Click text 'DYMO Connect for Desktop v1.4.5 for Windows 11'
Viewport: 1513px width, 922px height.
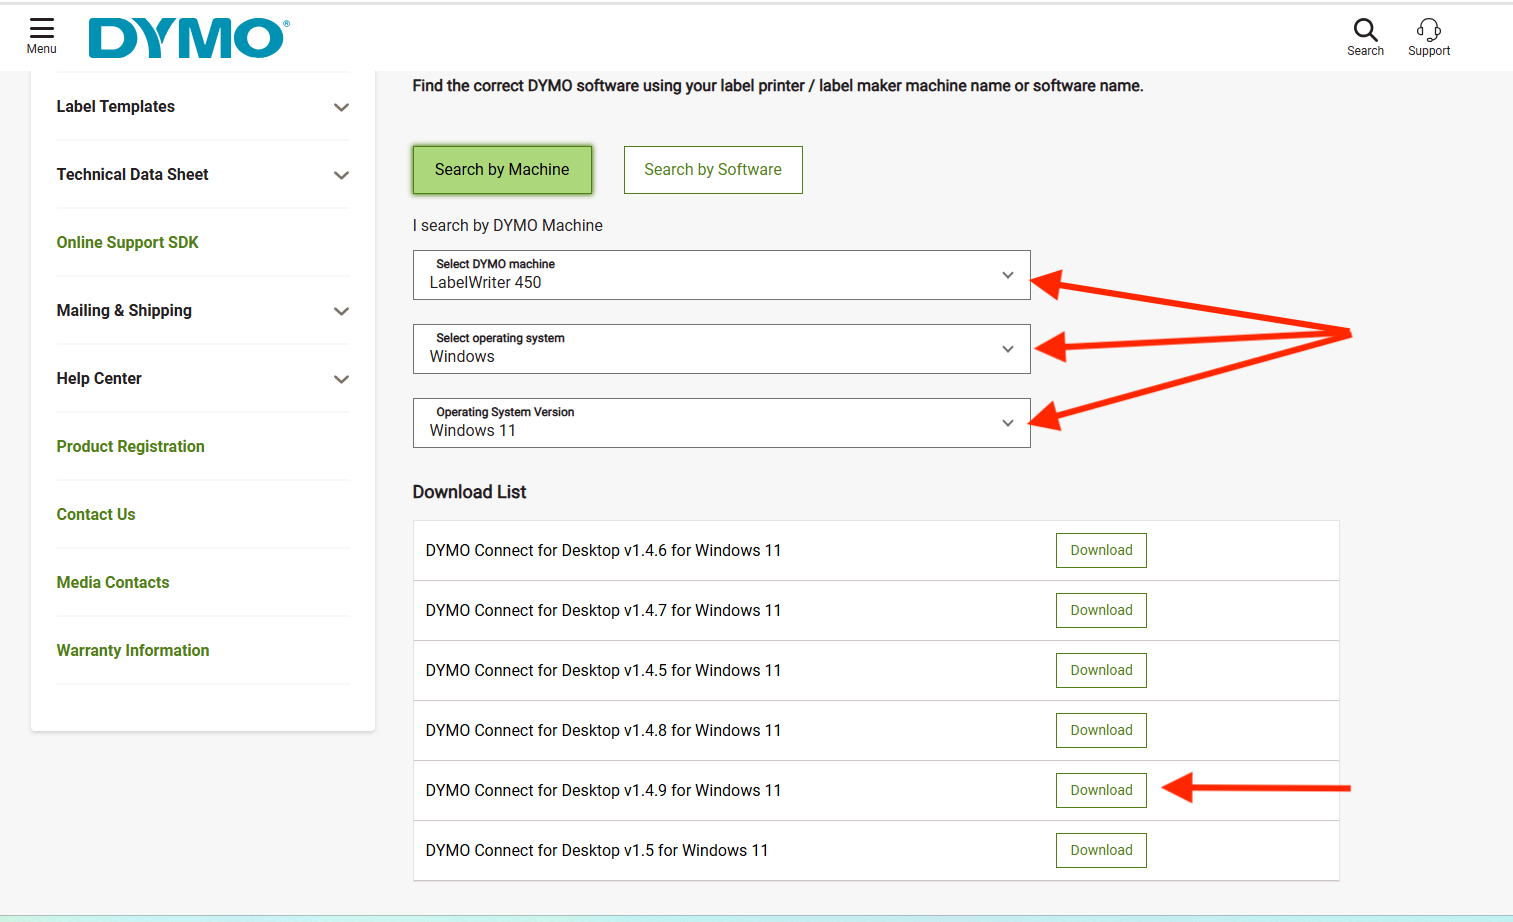(x=603, y=670)
